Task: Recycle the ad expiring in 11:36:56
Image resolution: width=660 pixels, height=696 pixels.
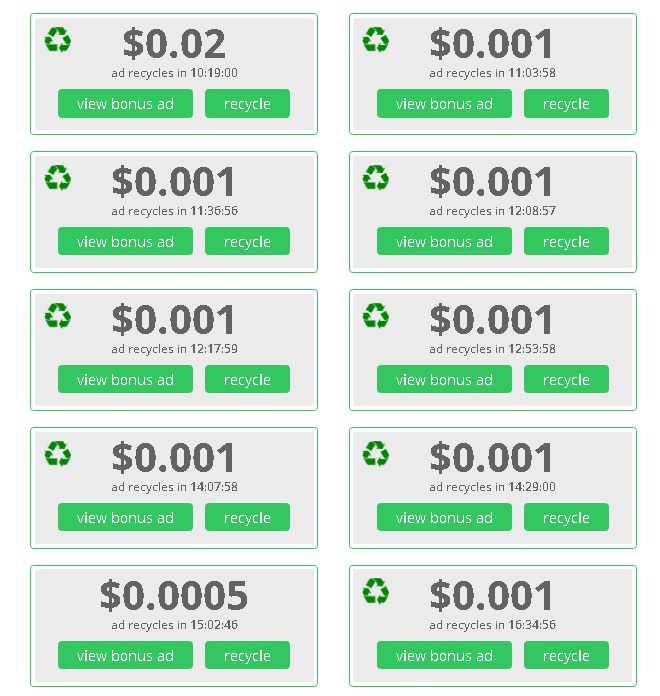Action: point(247,241)
